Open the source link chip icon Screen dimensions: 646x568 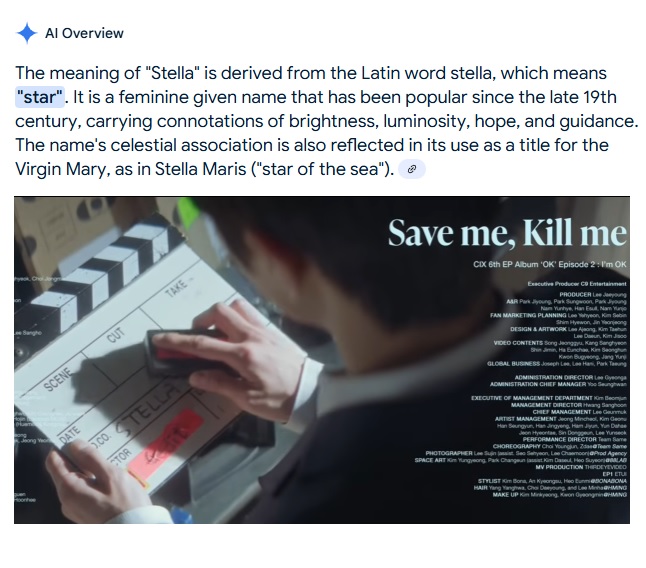pyautogui.click(x=412, y=169)
